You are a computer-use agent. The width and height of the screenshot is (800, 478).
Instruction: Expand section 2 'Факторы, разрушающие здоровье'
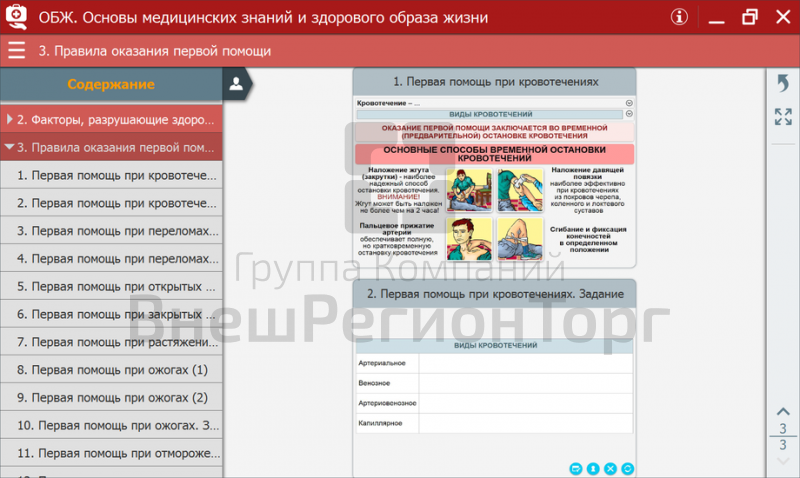(10, 120)
